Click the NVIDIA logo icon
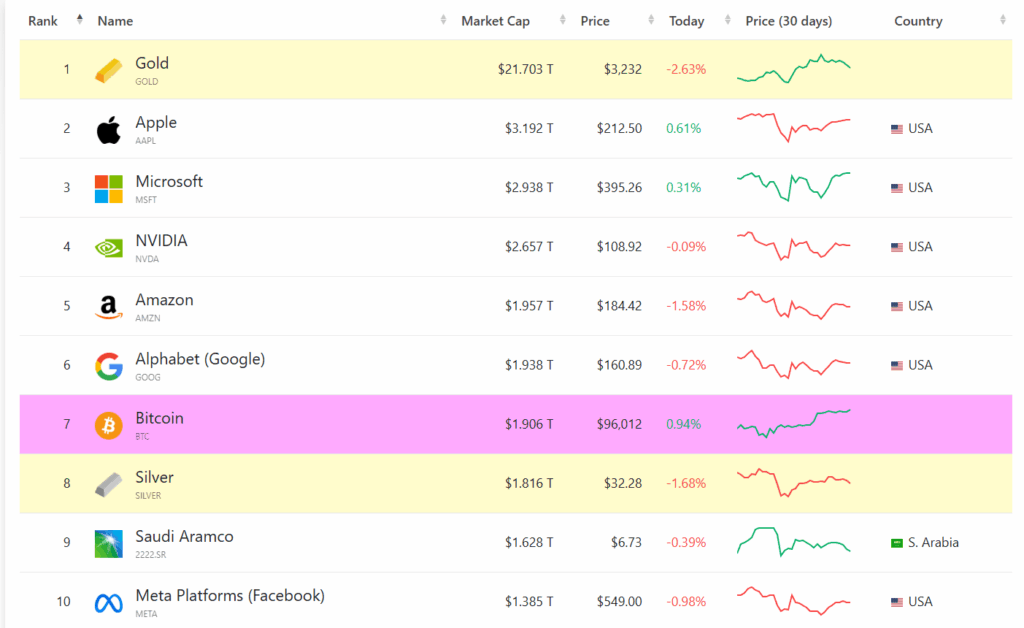The width and height of the screenshot is (1024, 628). coord(108,247)
